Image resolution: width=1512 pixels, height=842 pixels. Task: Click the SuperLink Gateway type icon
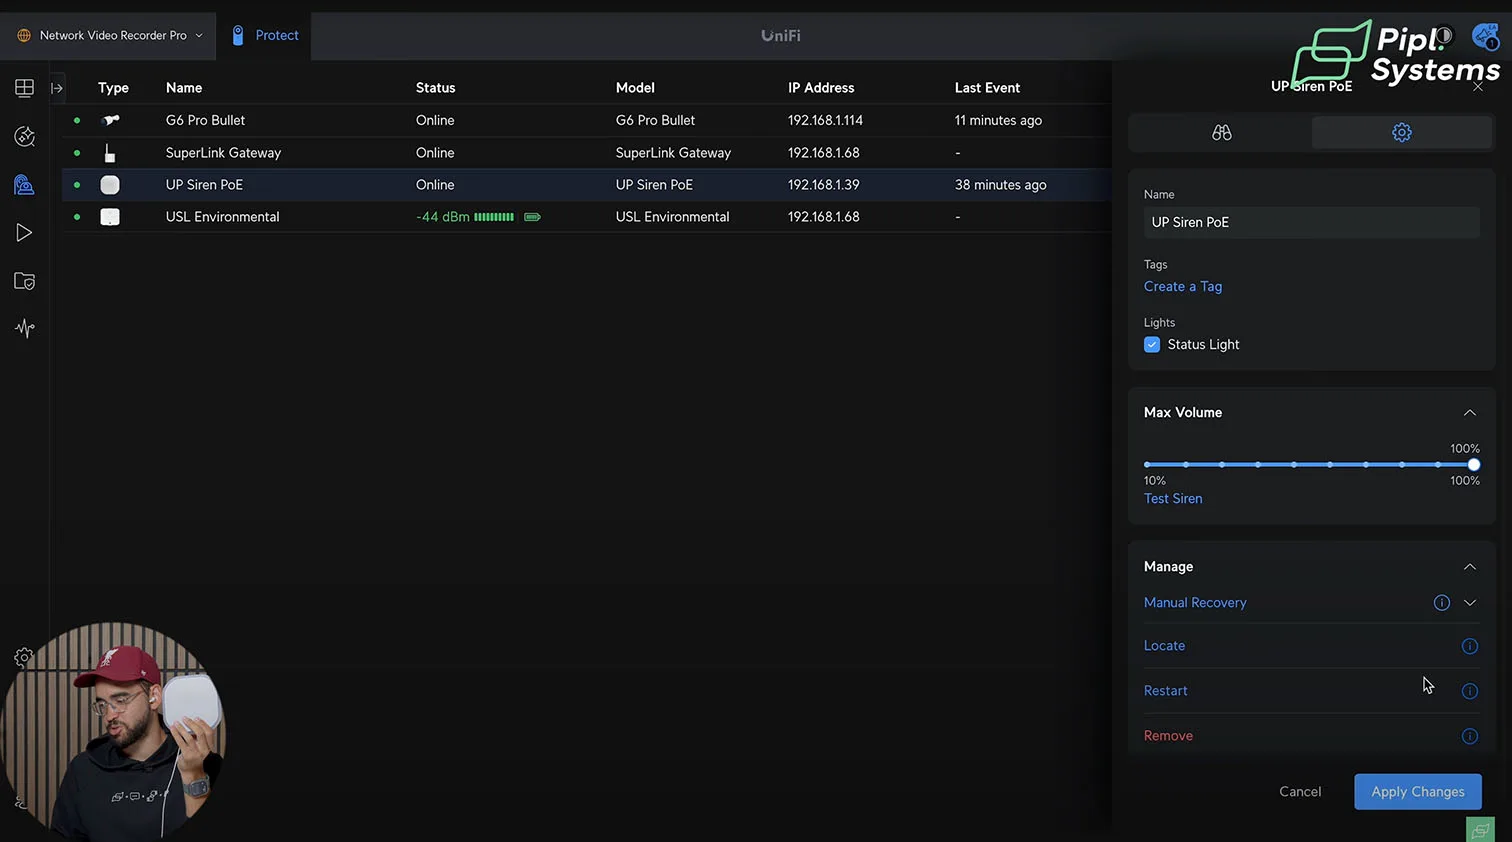[110, 153]
